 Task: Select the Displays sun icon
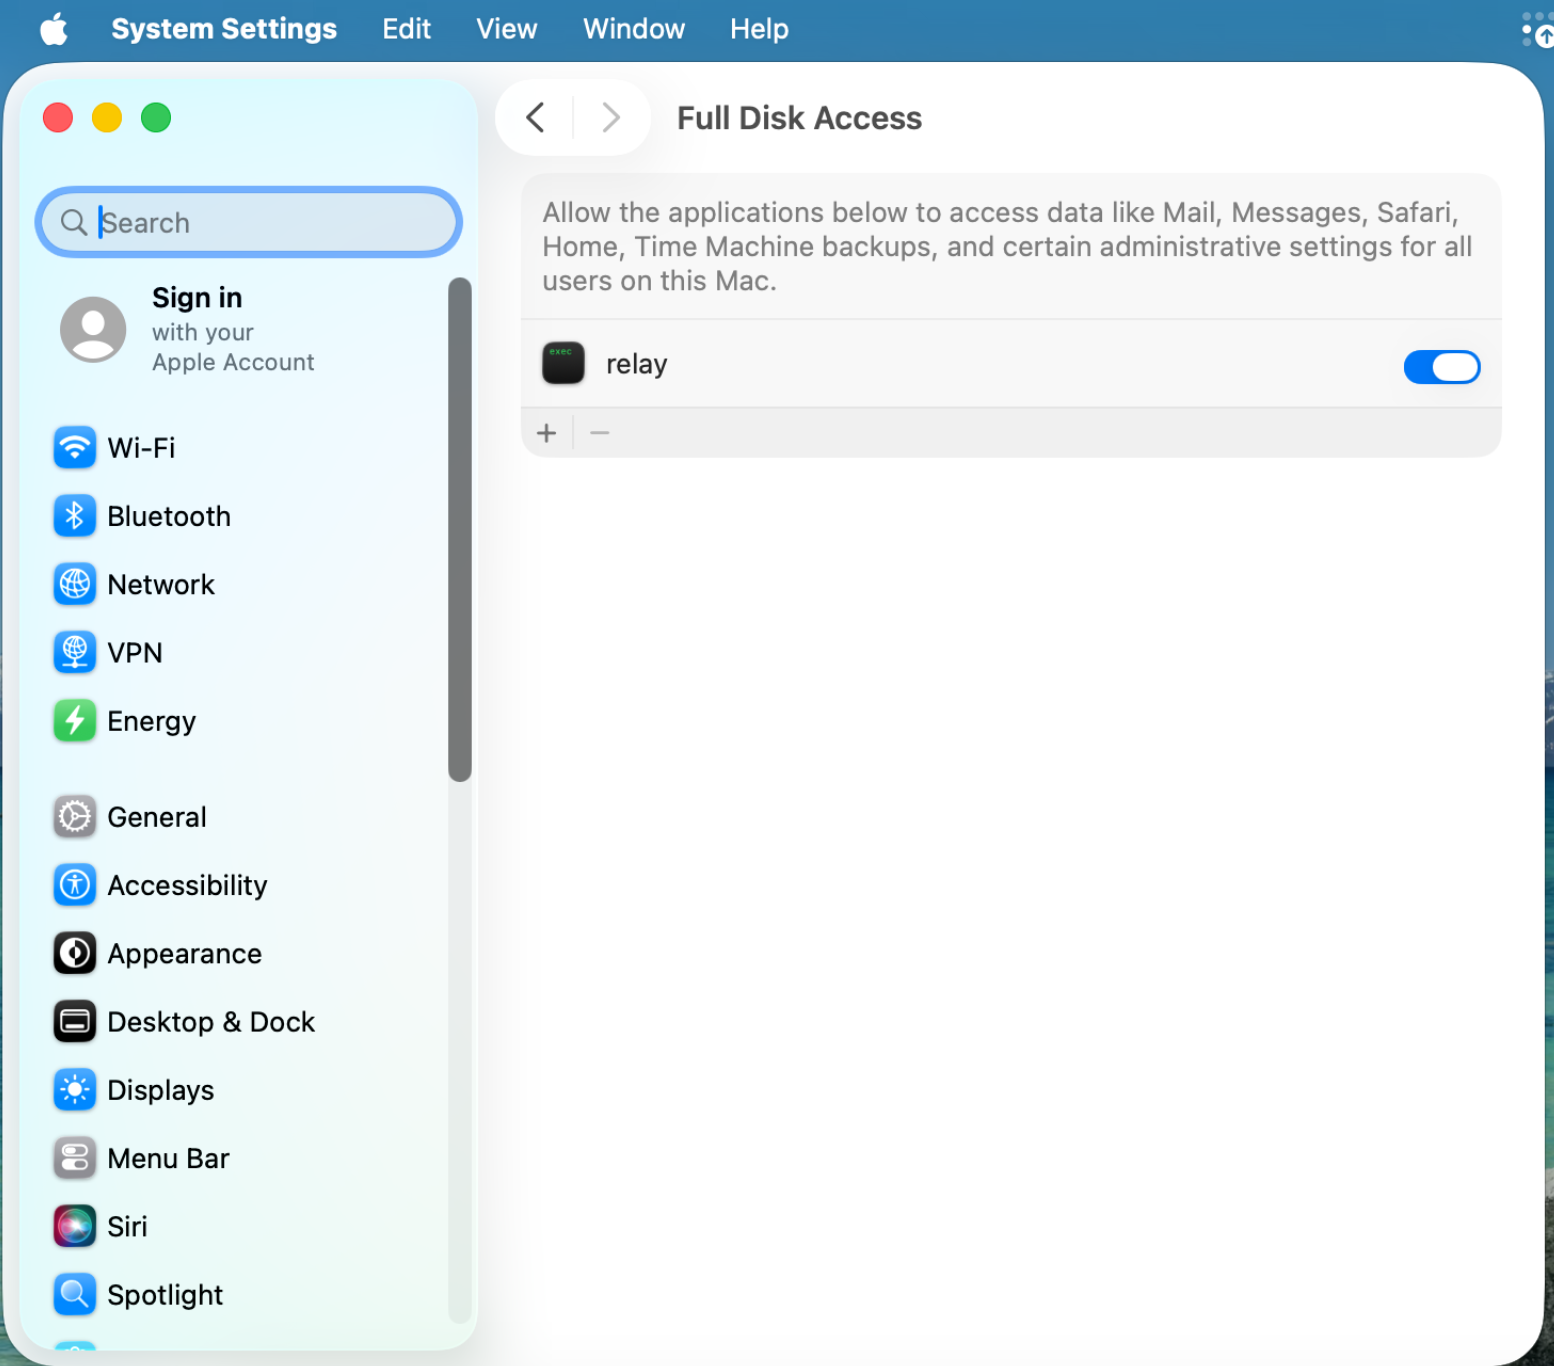tap(75, 1090)
